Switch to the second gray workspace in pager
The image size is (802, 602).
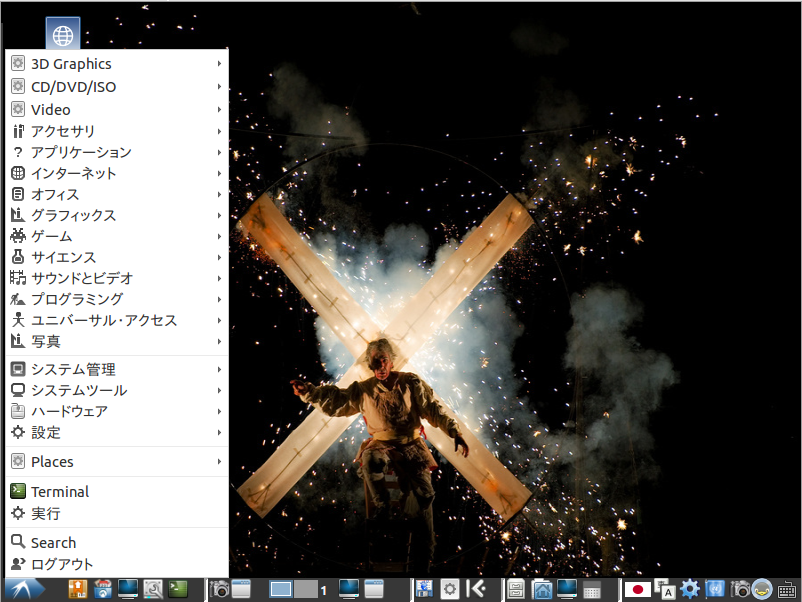[306, 590]
